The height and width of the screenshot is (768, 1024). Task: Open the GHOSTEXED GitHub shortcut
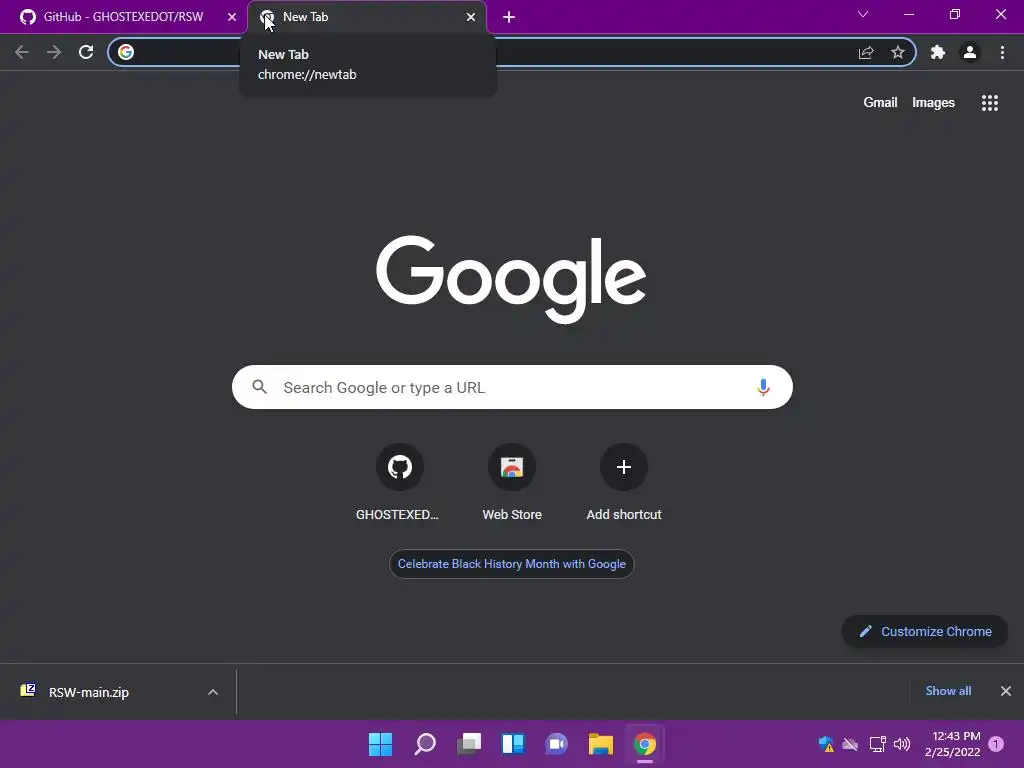click(399, 482)
